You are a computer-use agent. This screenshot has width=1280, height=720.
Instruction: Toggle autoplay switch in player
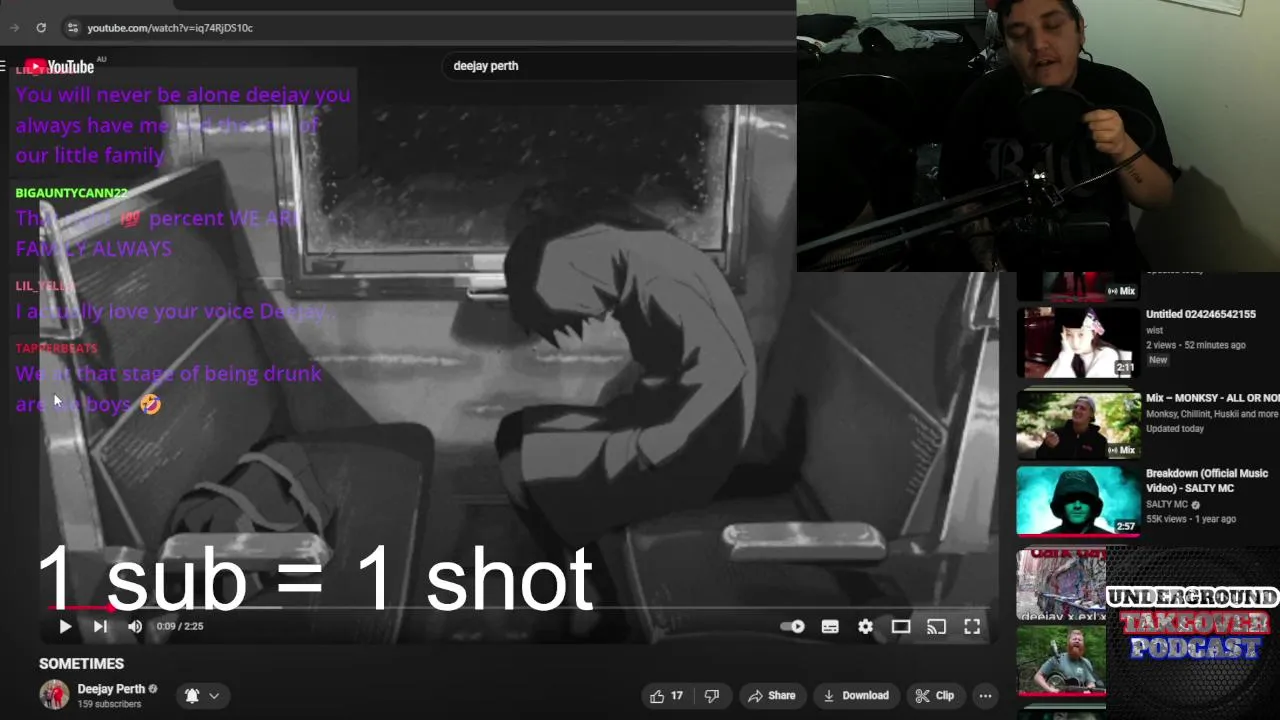tap(793, 626)
